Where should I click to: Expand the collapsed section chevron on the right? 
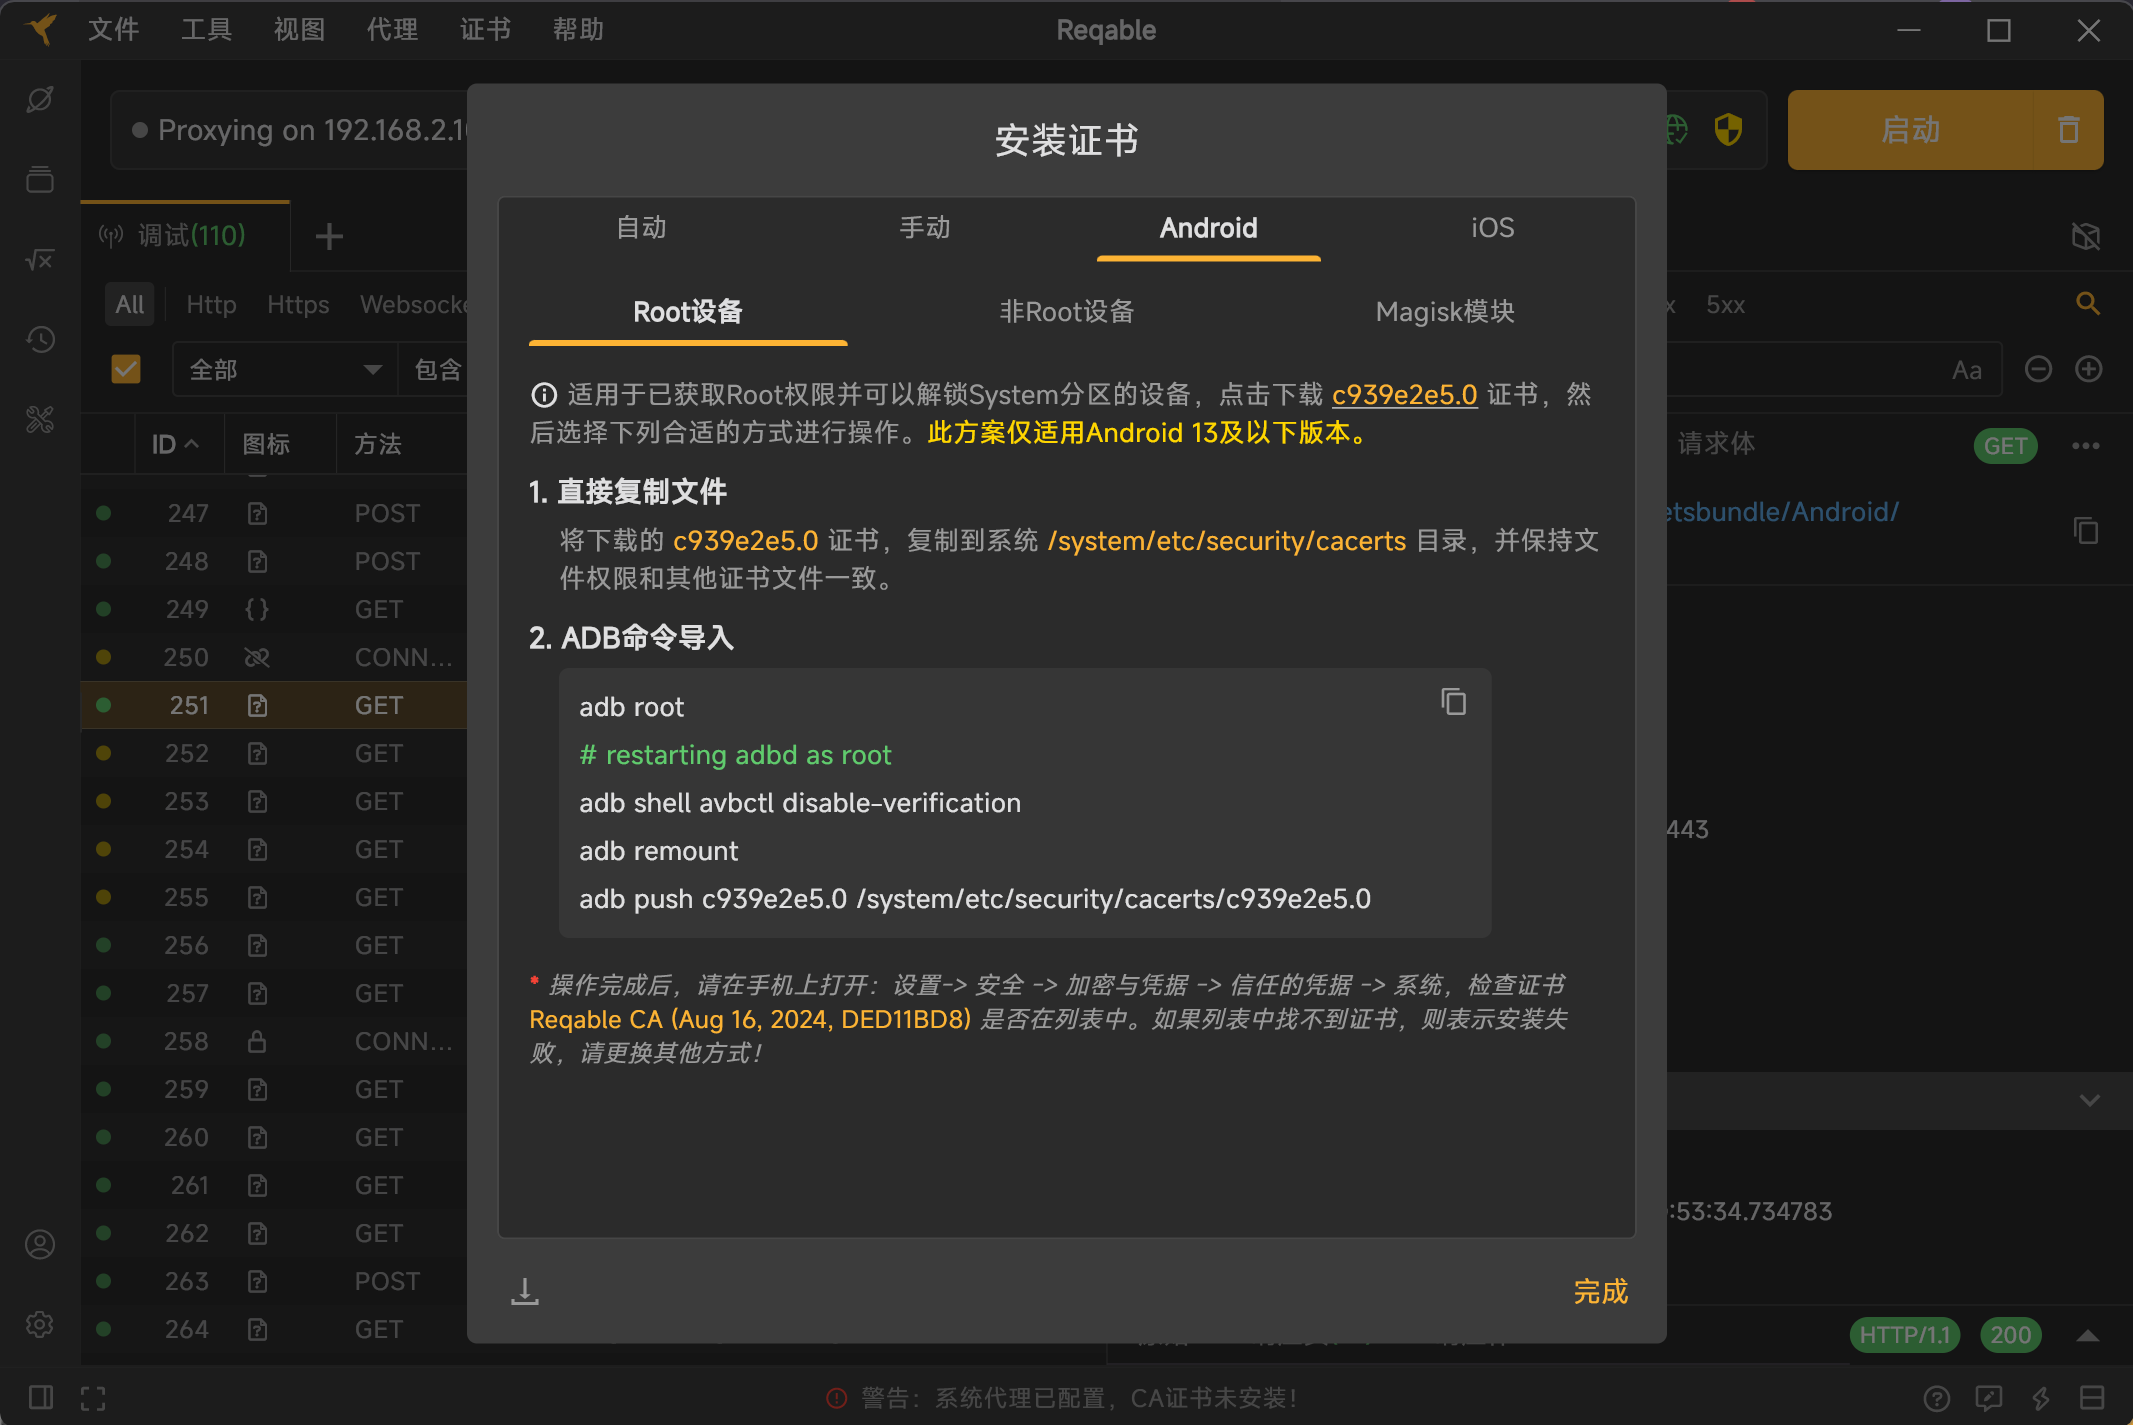(x=2089, y=1100)
